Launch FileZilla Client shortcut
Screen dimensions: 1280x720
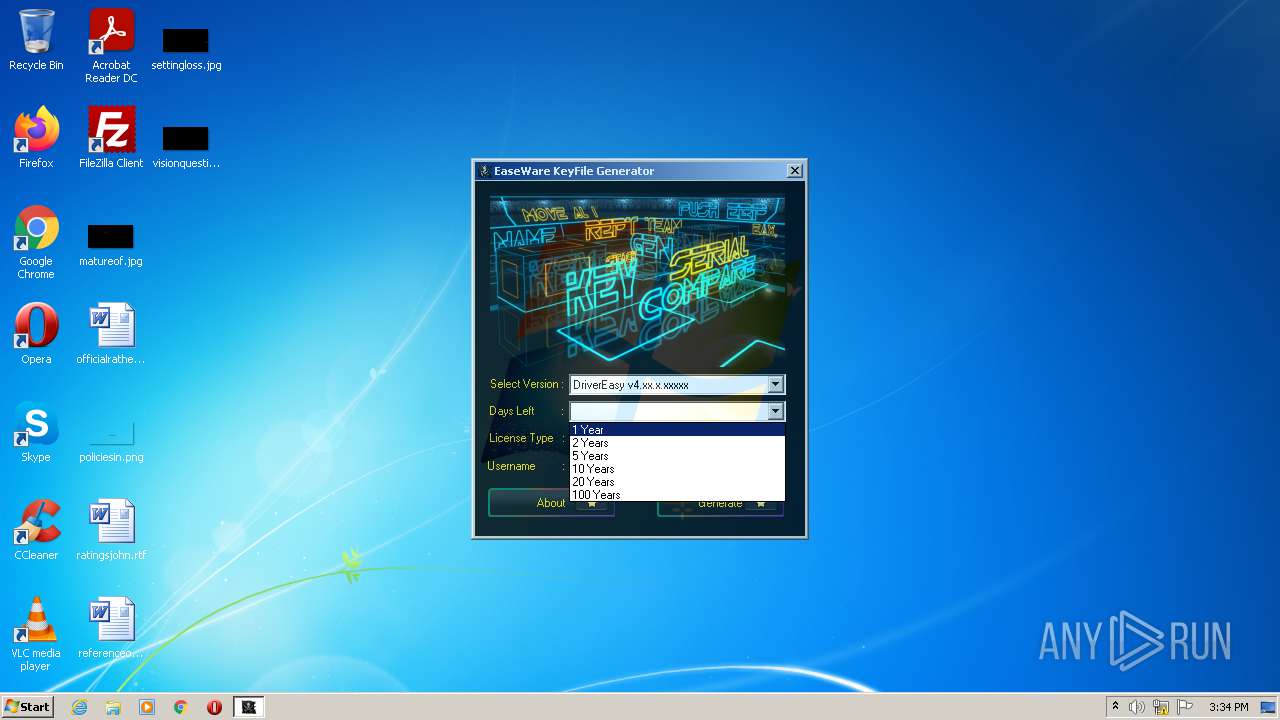pos(111,137)
